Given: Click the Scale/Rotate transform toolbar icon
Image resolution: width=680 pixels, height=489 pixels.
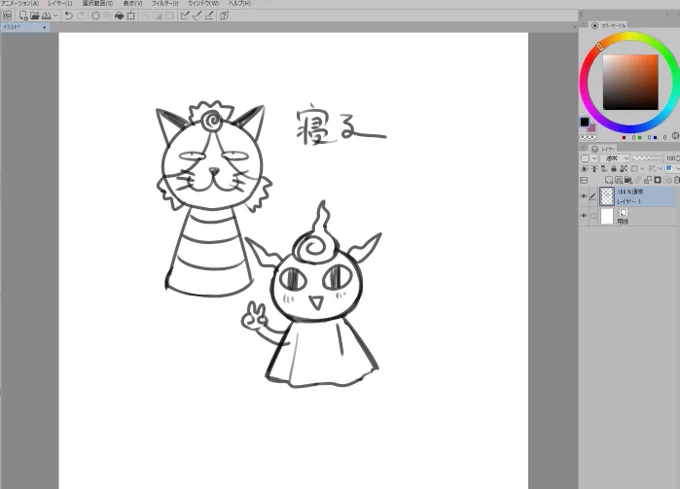Looking at the screenshot, I should click(131, 16).
